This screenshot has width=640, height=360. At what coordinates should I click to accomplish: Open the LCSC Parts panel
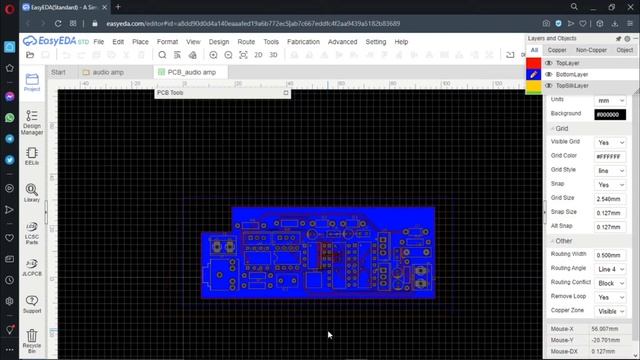pyautogui.click(x=32, y=233)
